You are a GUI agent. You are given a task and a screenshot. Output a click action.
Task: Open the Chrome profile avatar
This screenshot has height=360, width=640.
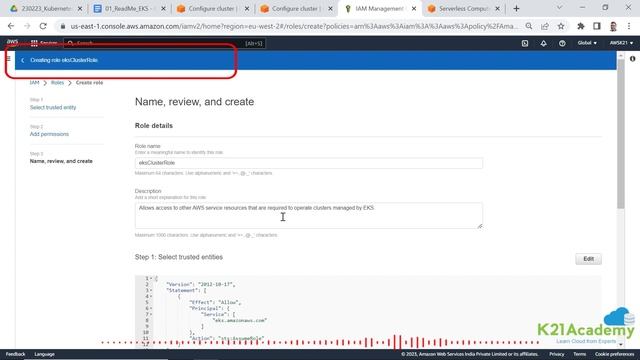[x=613, y=26]
